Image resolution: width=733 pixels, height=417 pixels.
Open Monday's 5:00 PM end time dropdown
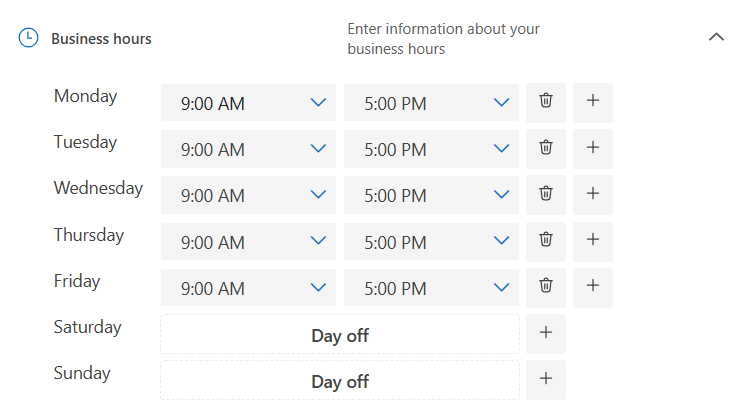tap(431, 103)
